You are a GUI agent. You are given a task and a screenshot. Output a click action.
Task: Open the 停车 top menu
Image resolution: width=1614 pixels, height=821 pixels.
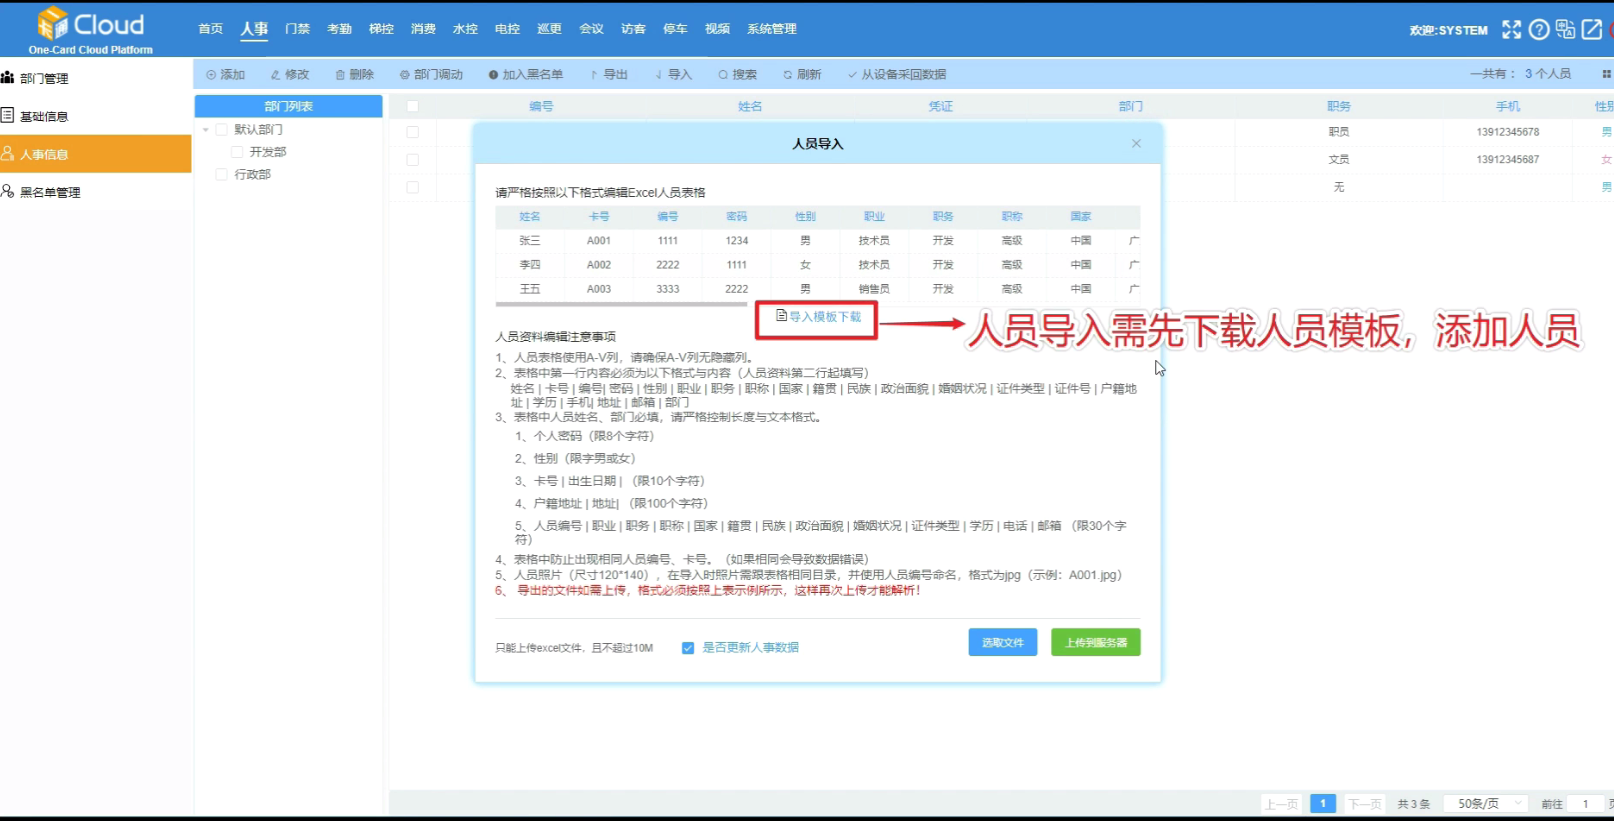pyautogui.click(x=675, y=29)
